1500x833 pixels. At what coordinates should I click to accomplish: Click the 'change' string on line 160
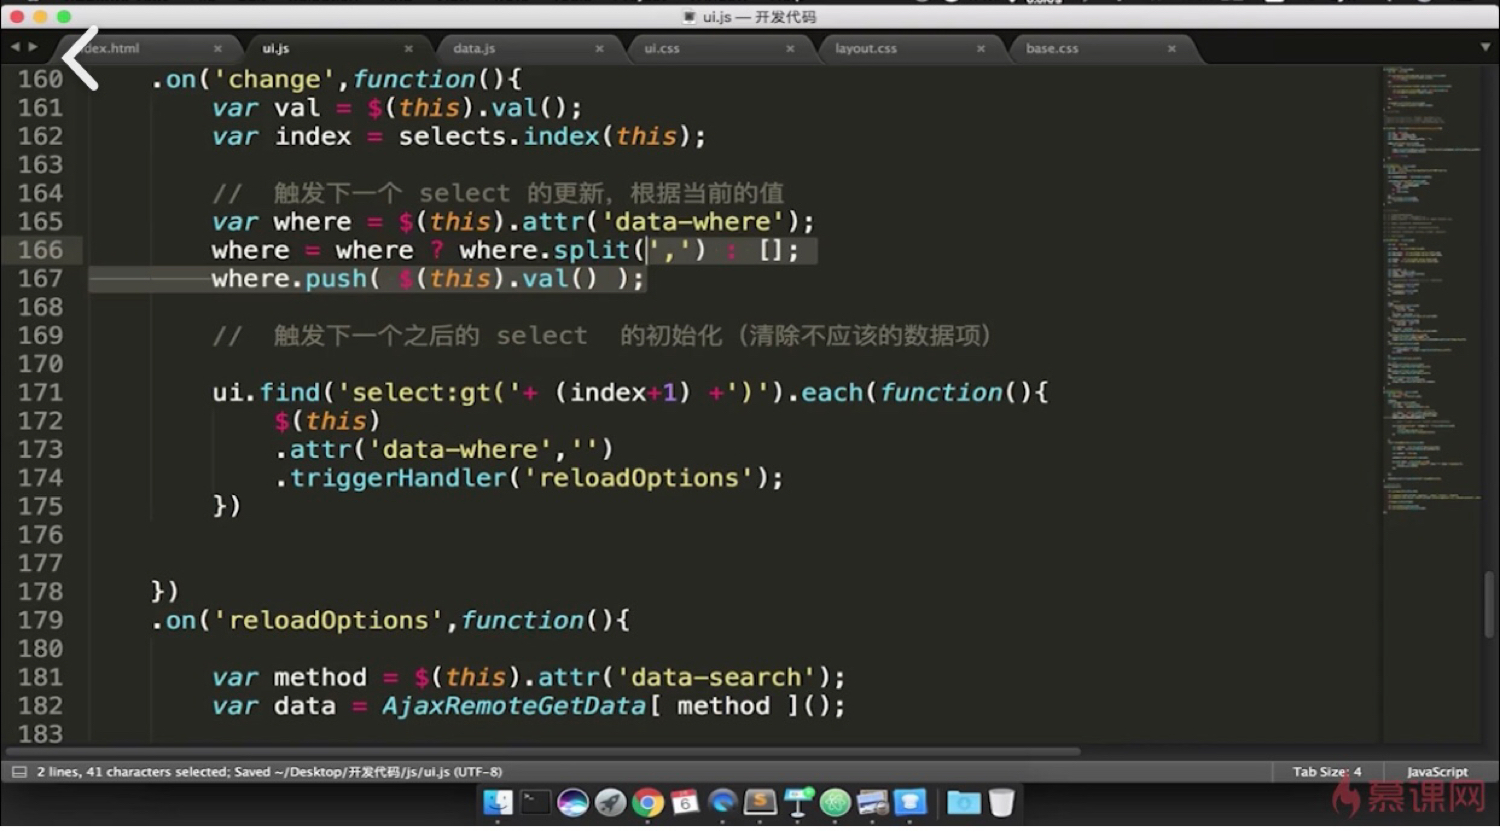tap(275, 79)
